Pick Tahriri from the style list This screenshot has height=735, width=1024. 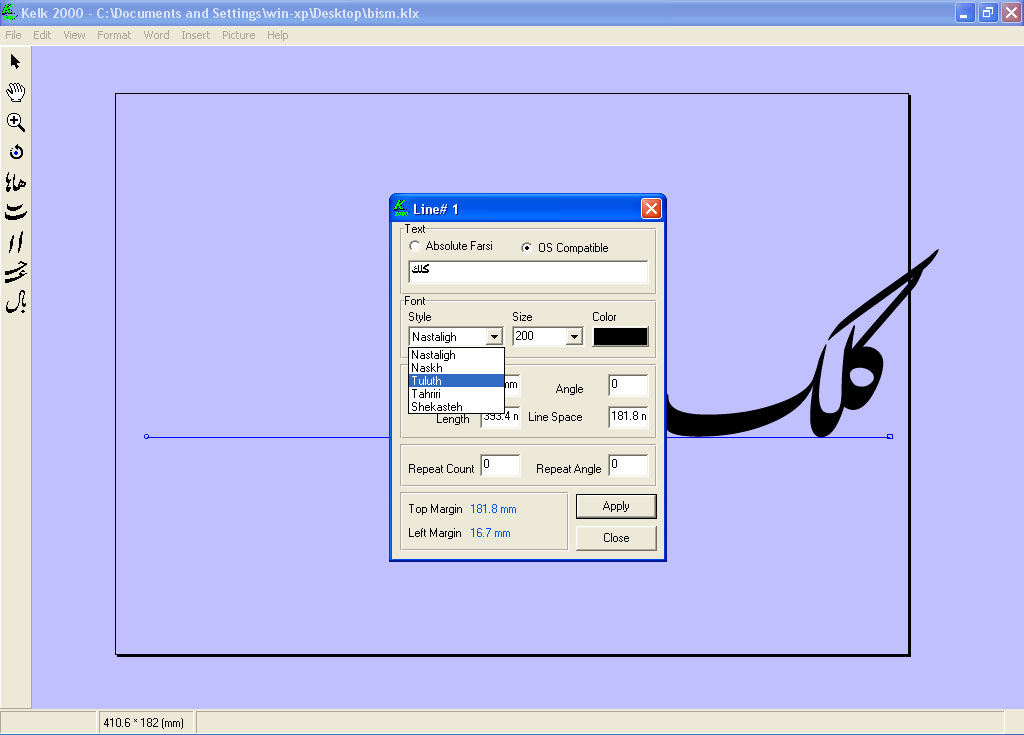(x=456, y=394)
